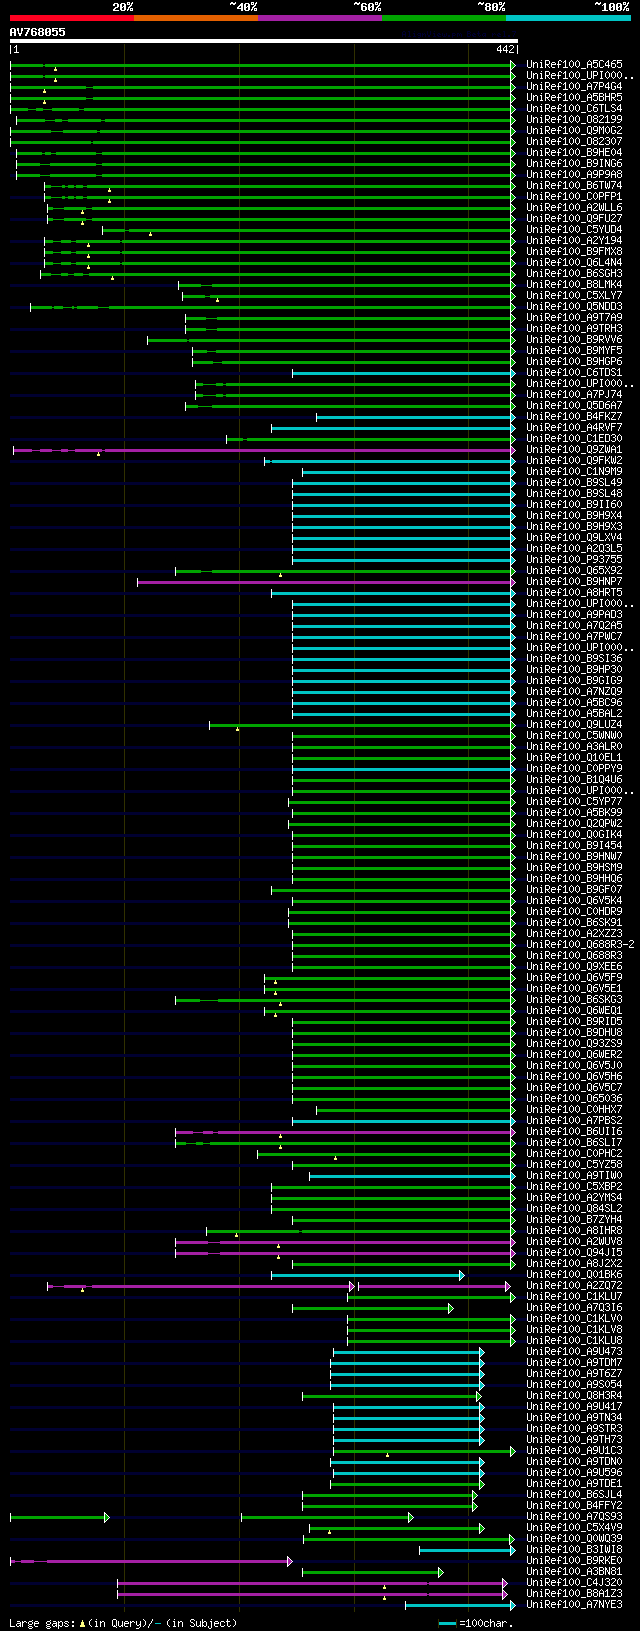
Task: Click hit label UniRef100_Q8H3R4
Action: [x=574, y=1396]
